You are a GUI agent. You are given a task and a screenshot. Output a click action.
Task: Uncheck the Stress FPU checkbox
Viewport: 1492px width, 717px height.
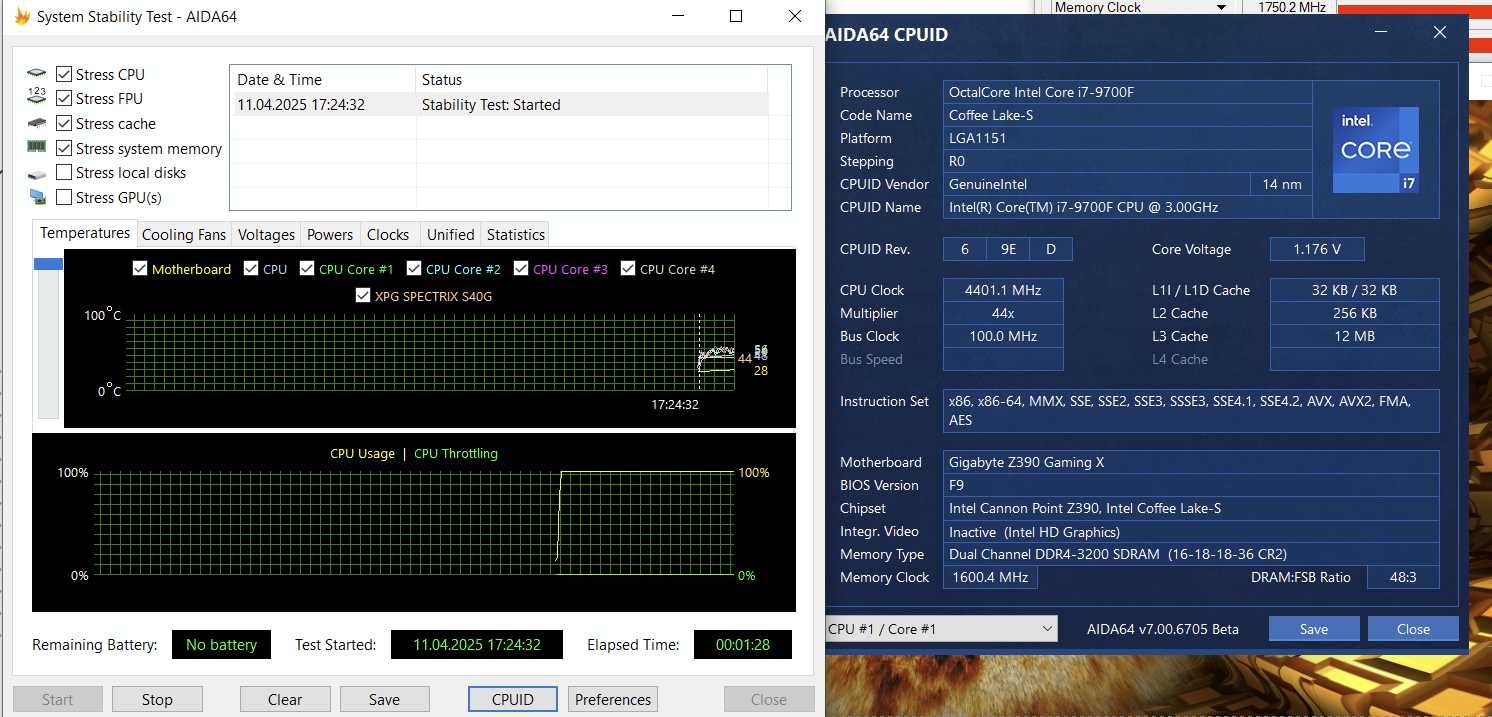tap(64, 98)
